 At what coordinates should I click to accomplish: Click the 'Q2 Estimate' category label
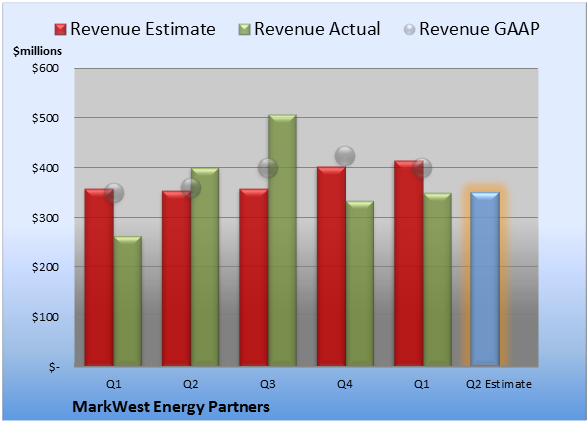tap(499, 384)
